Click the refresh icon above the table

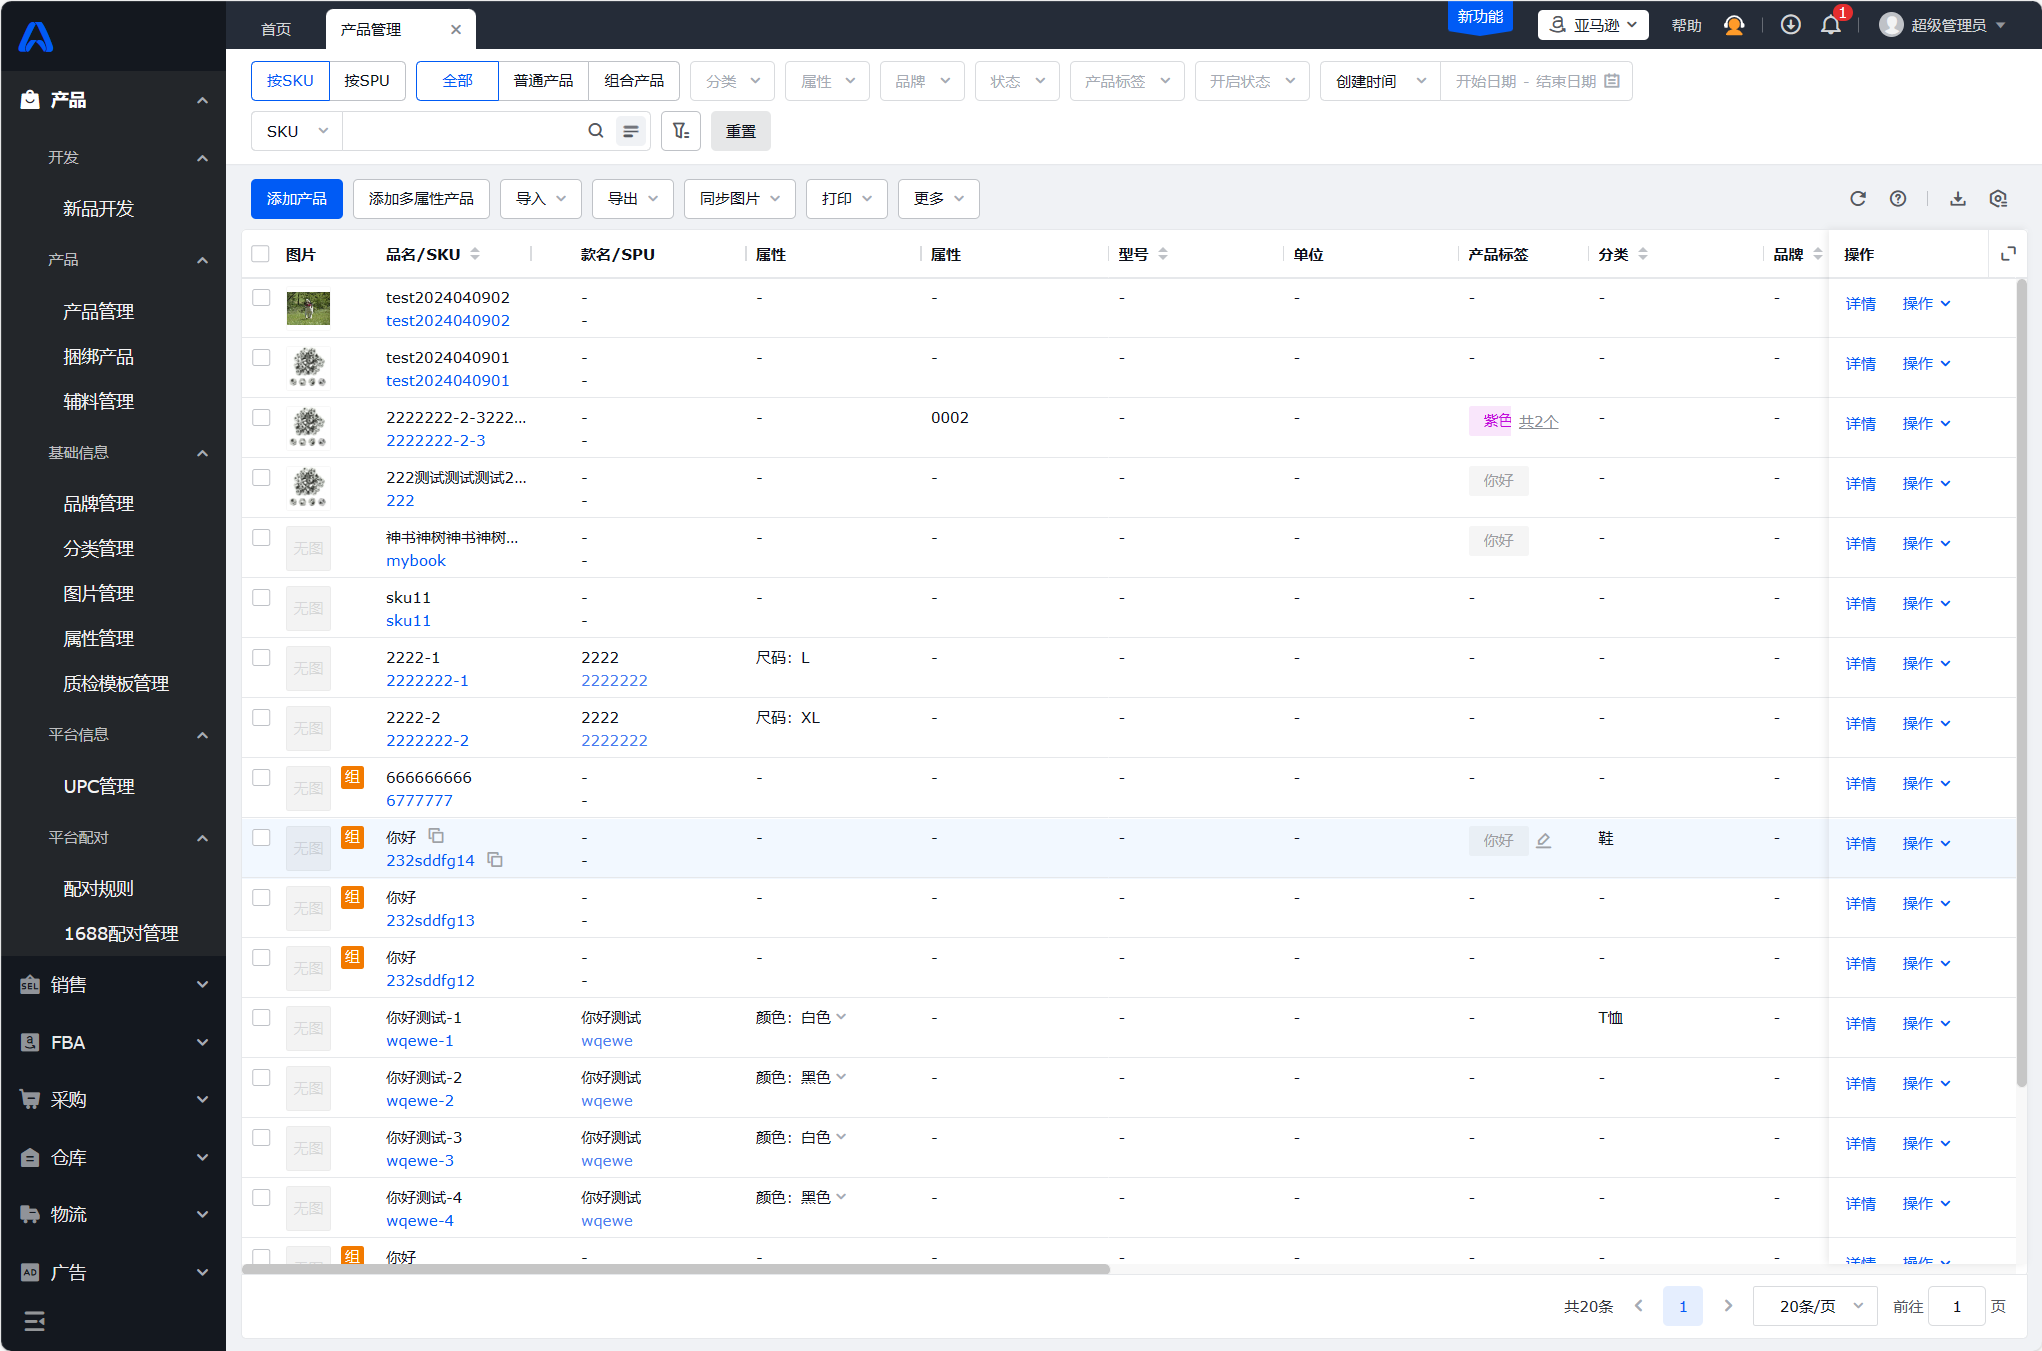(1858, 199)
